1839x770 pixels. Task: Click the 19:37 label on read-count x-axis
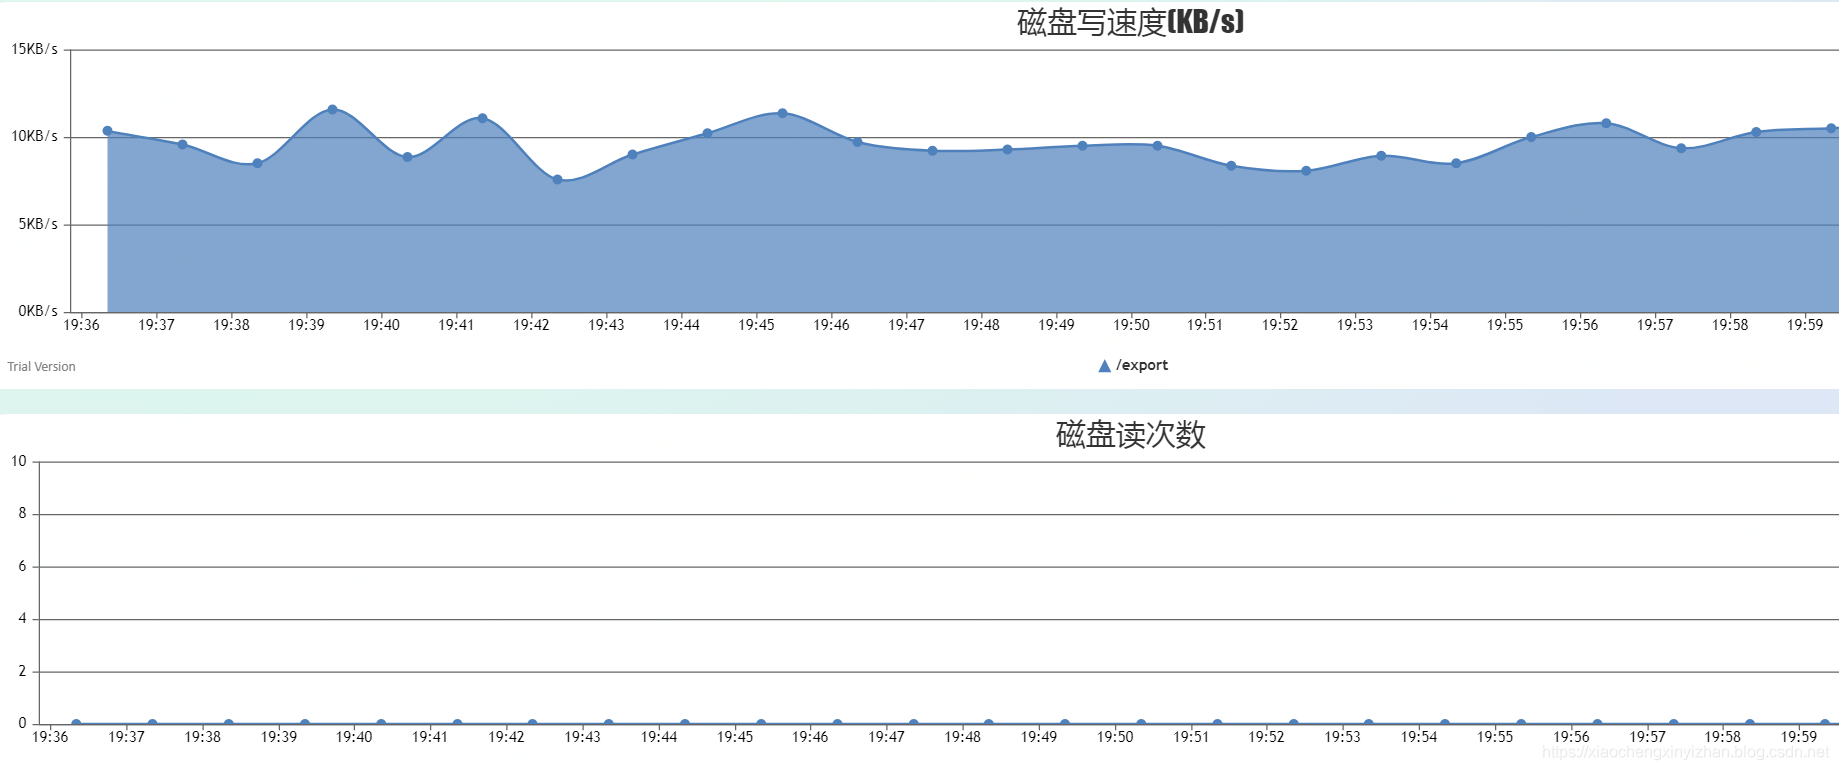[x=126, y=737]
